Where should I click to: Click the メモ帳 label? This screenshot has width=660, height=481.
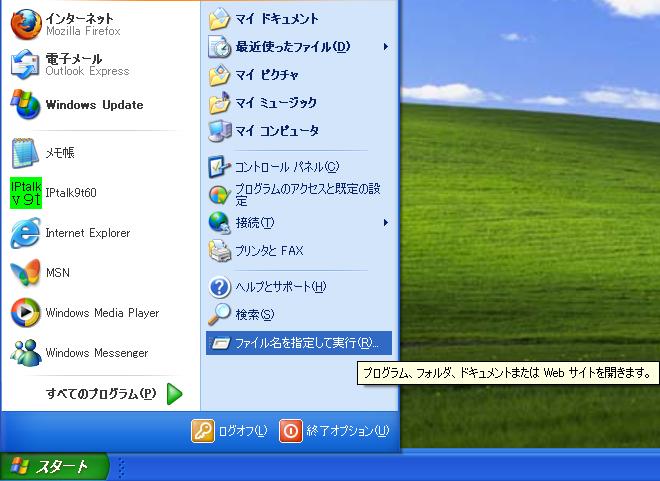[x=60, y=153]
